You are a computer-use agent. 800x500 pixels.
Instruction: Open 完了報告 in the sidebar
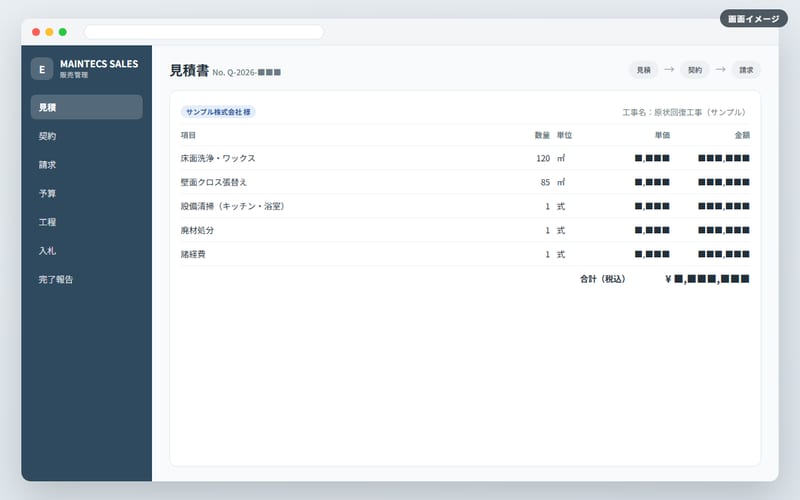(87, 279)
